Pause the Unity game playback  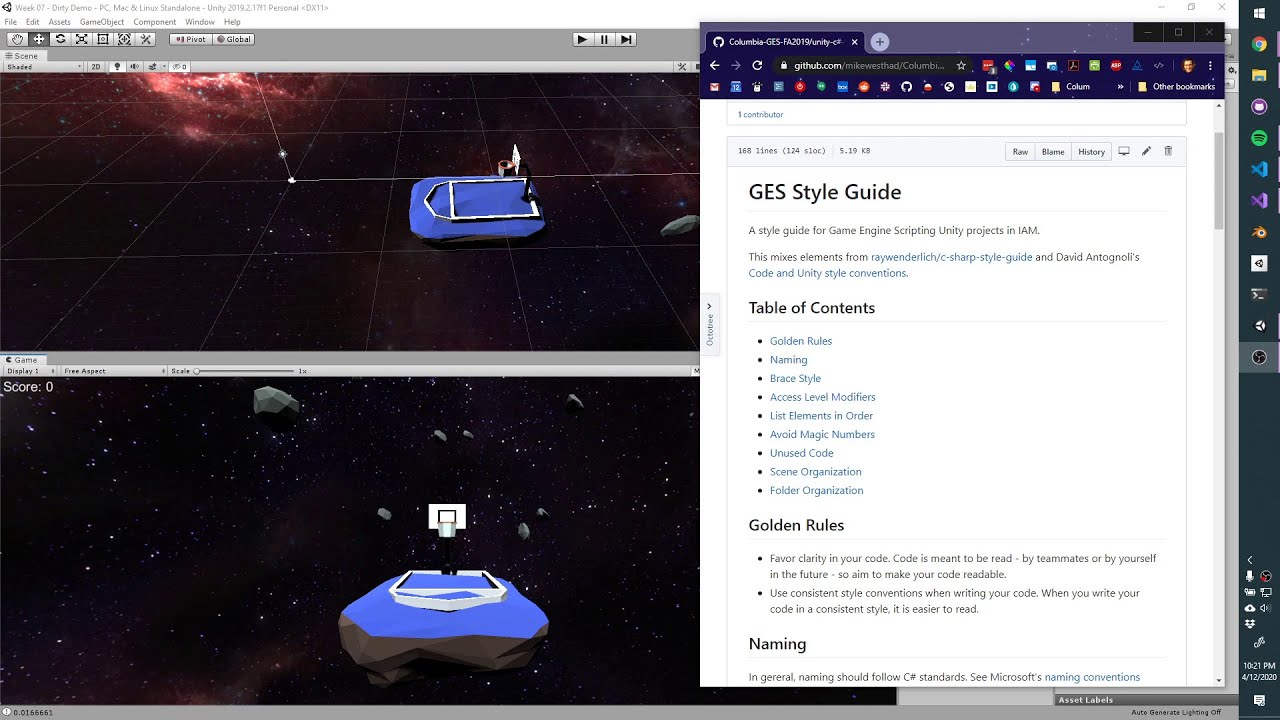pos(604,39)
